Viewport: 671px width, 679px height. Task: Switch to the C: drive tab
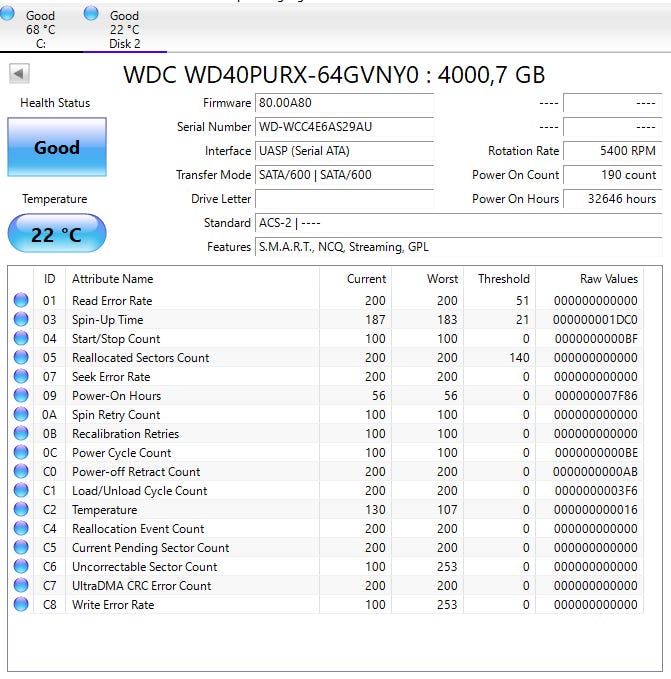click(x=41, y=30)
